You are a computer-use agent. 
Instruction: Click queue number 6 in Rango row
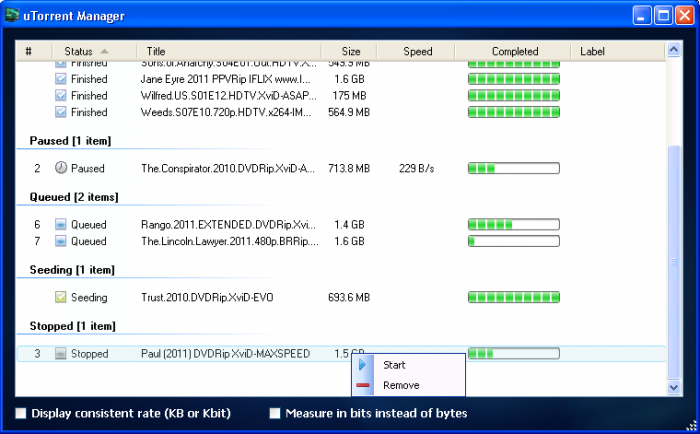click(37, 224)
